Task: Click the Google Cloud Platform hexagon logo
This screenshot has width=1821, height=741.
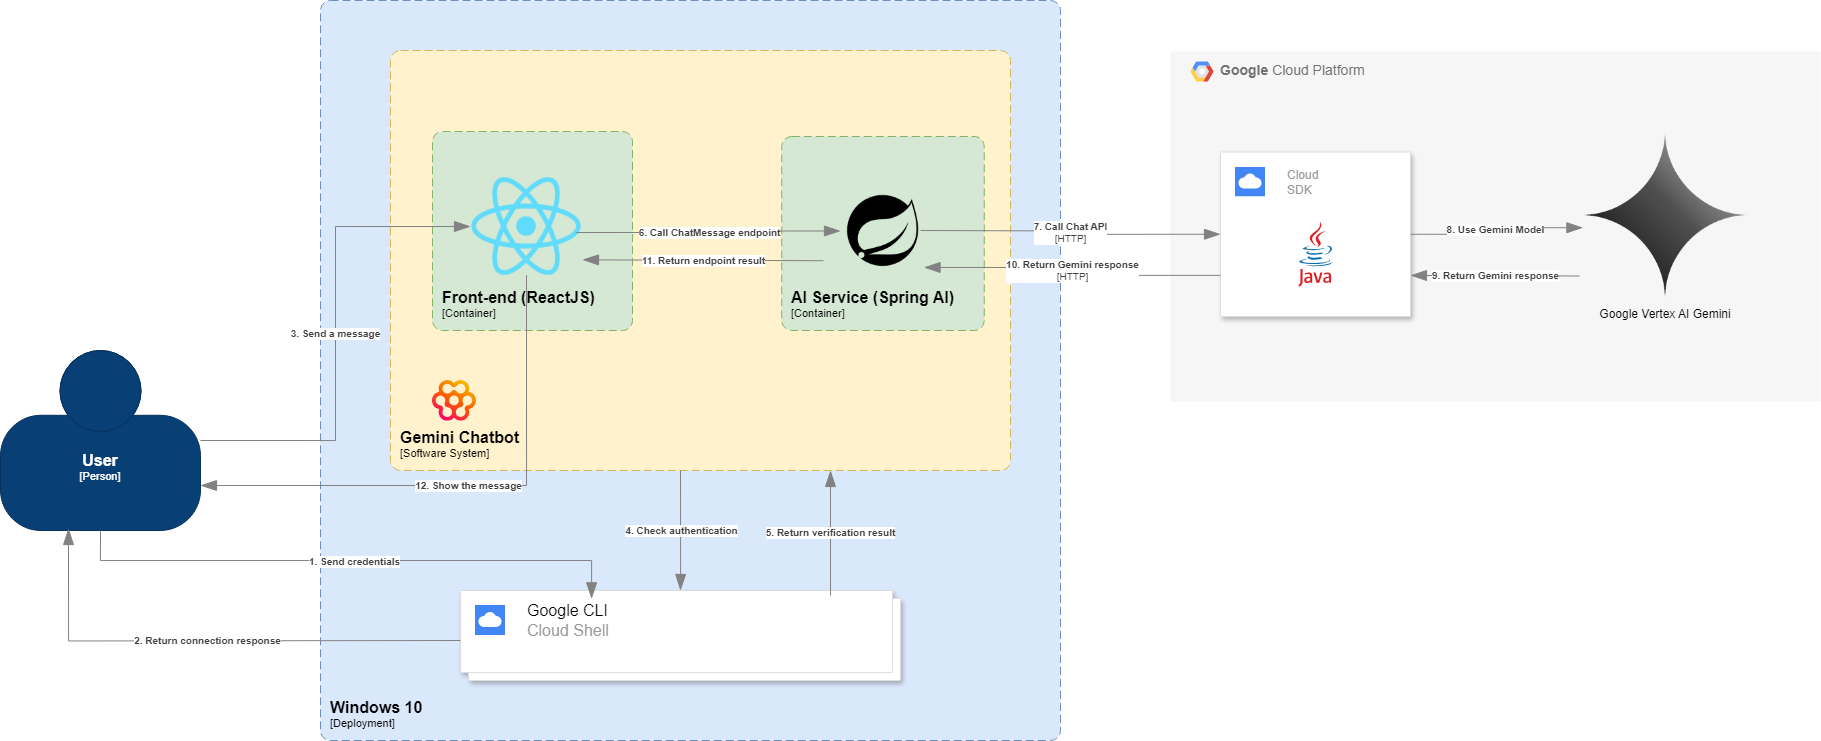Action: [x=1202, y=71]
